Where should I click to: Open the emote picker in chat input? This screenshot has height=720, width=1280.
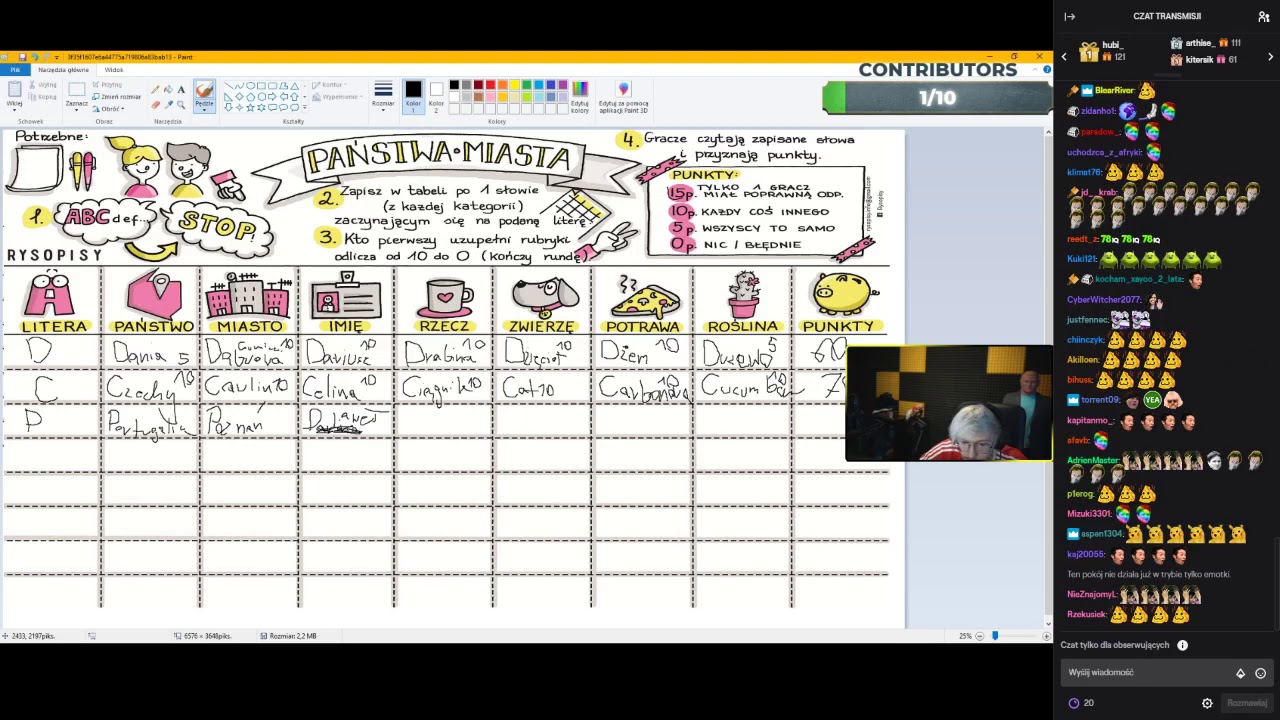1260,673
